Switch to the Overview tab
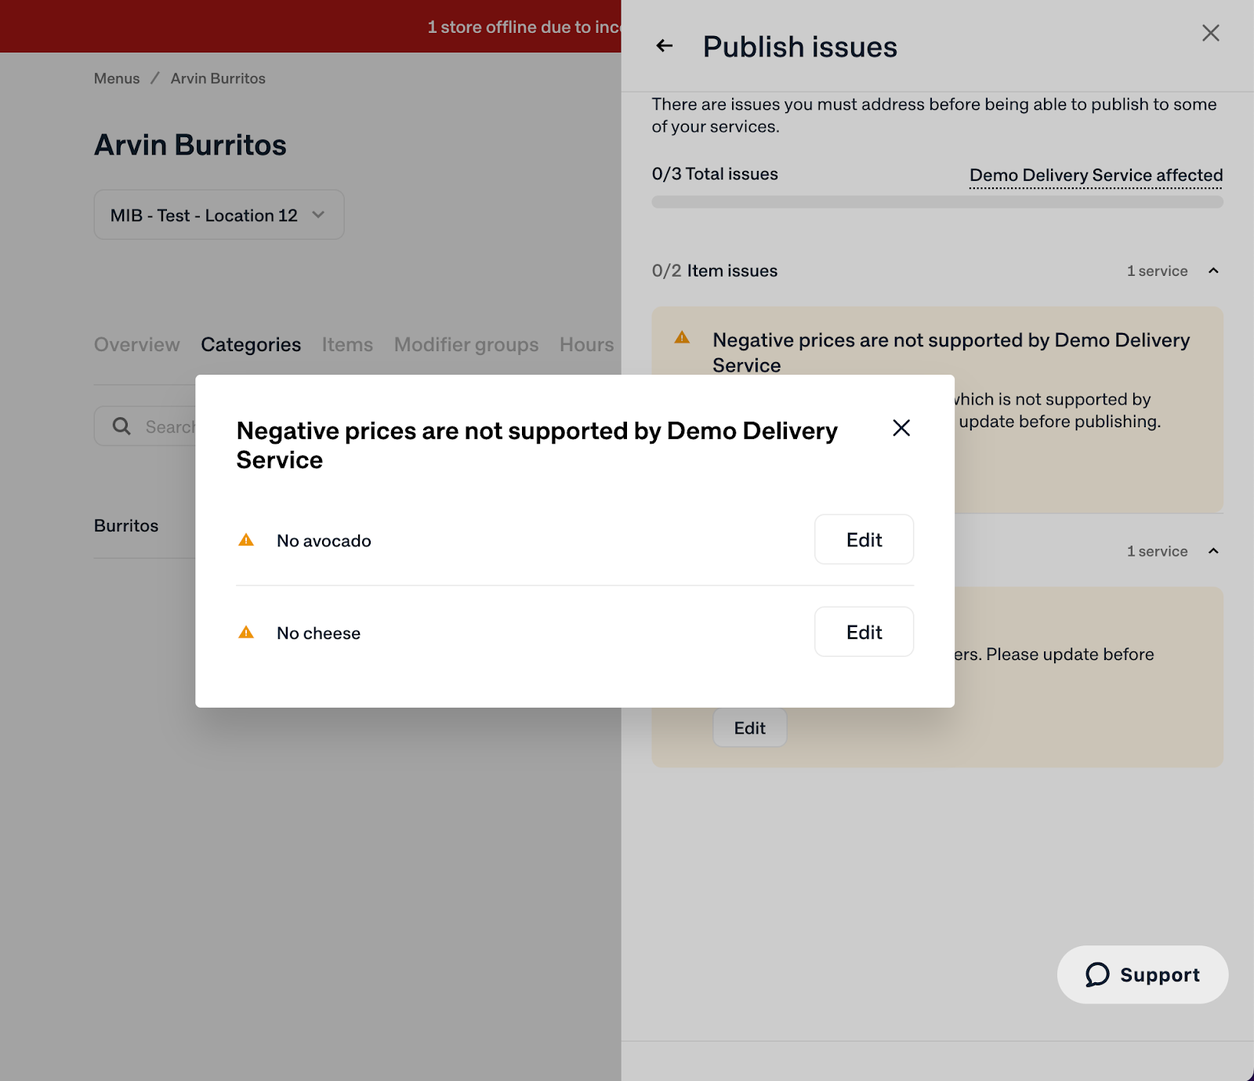This screenshot has width=1254, height=1081. click(x=137, y=344)
